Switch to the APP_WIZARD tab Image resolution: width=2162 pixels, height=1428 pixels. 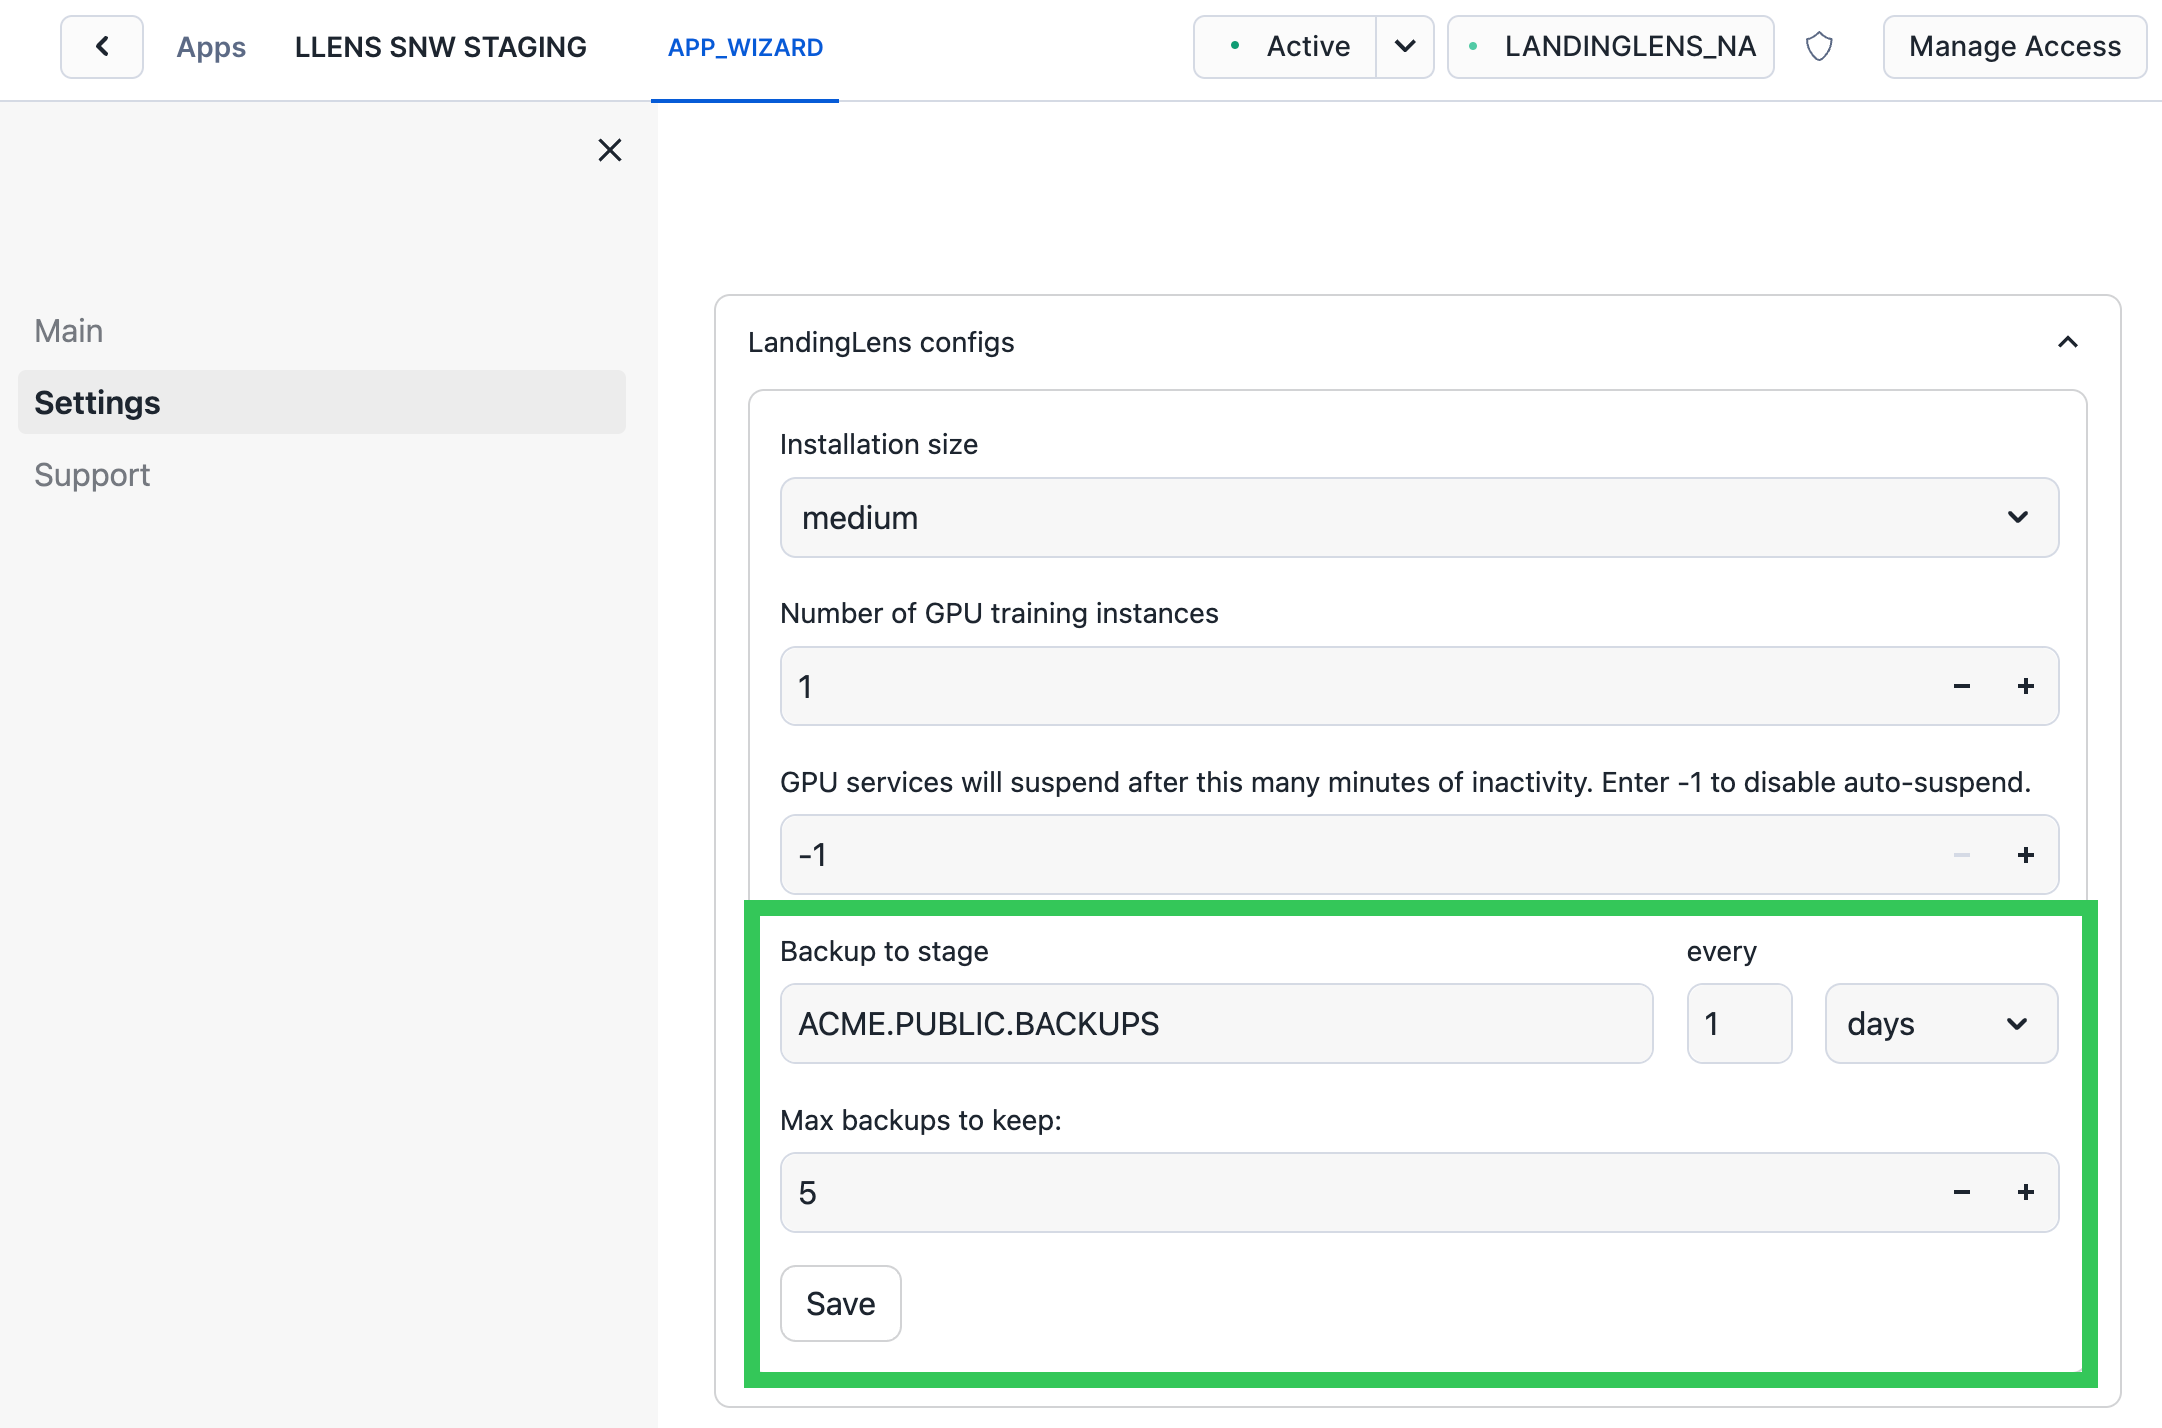tap(745, 47)
